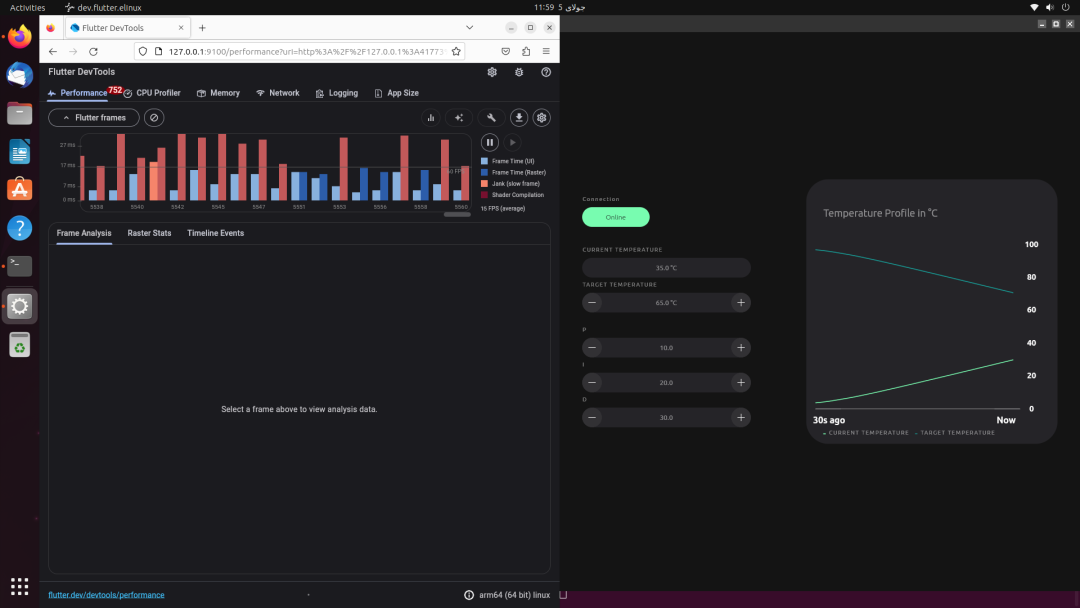Select Timeline Events tab
This screenshot has height=608, width=1080.
pos(216,233)
